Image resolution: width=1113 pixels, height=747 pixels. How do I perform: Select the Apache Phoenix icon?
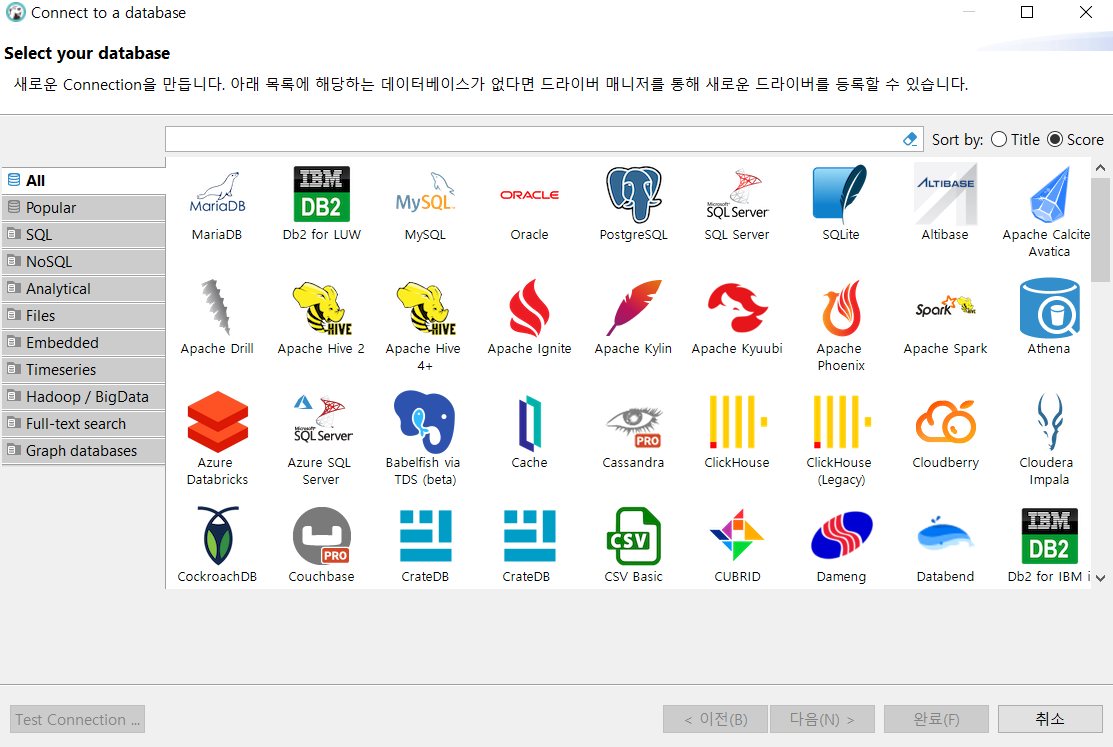840,307
